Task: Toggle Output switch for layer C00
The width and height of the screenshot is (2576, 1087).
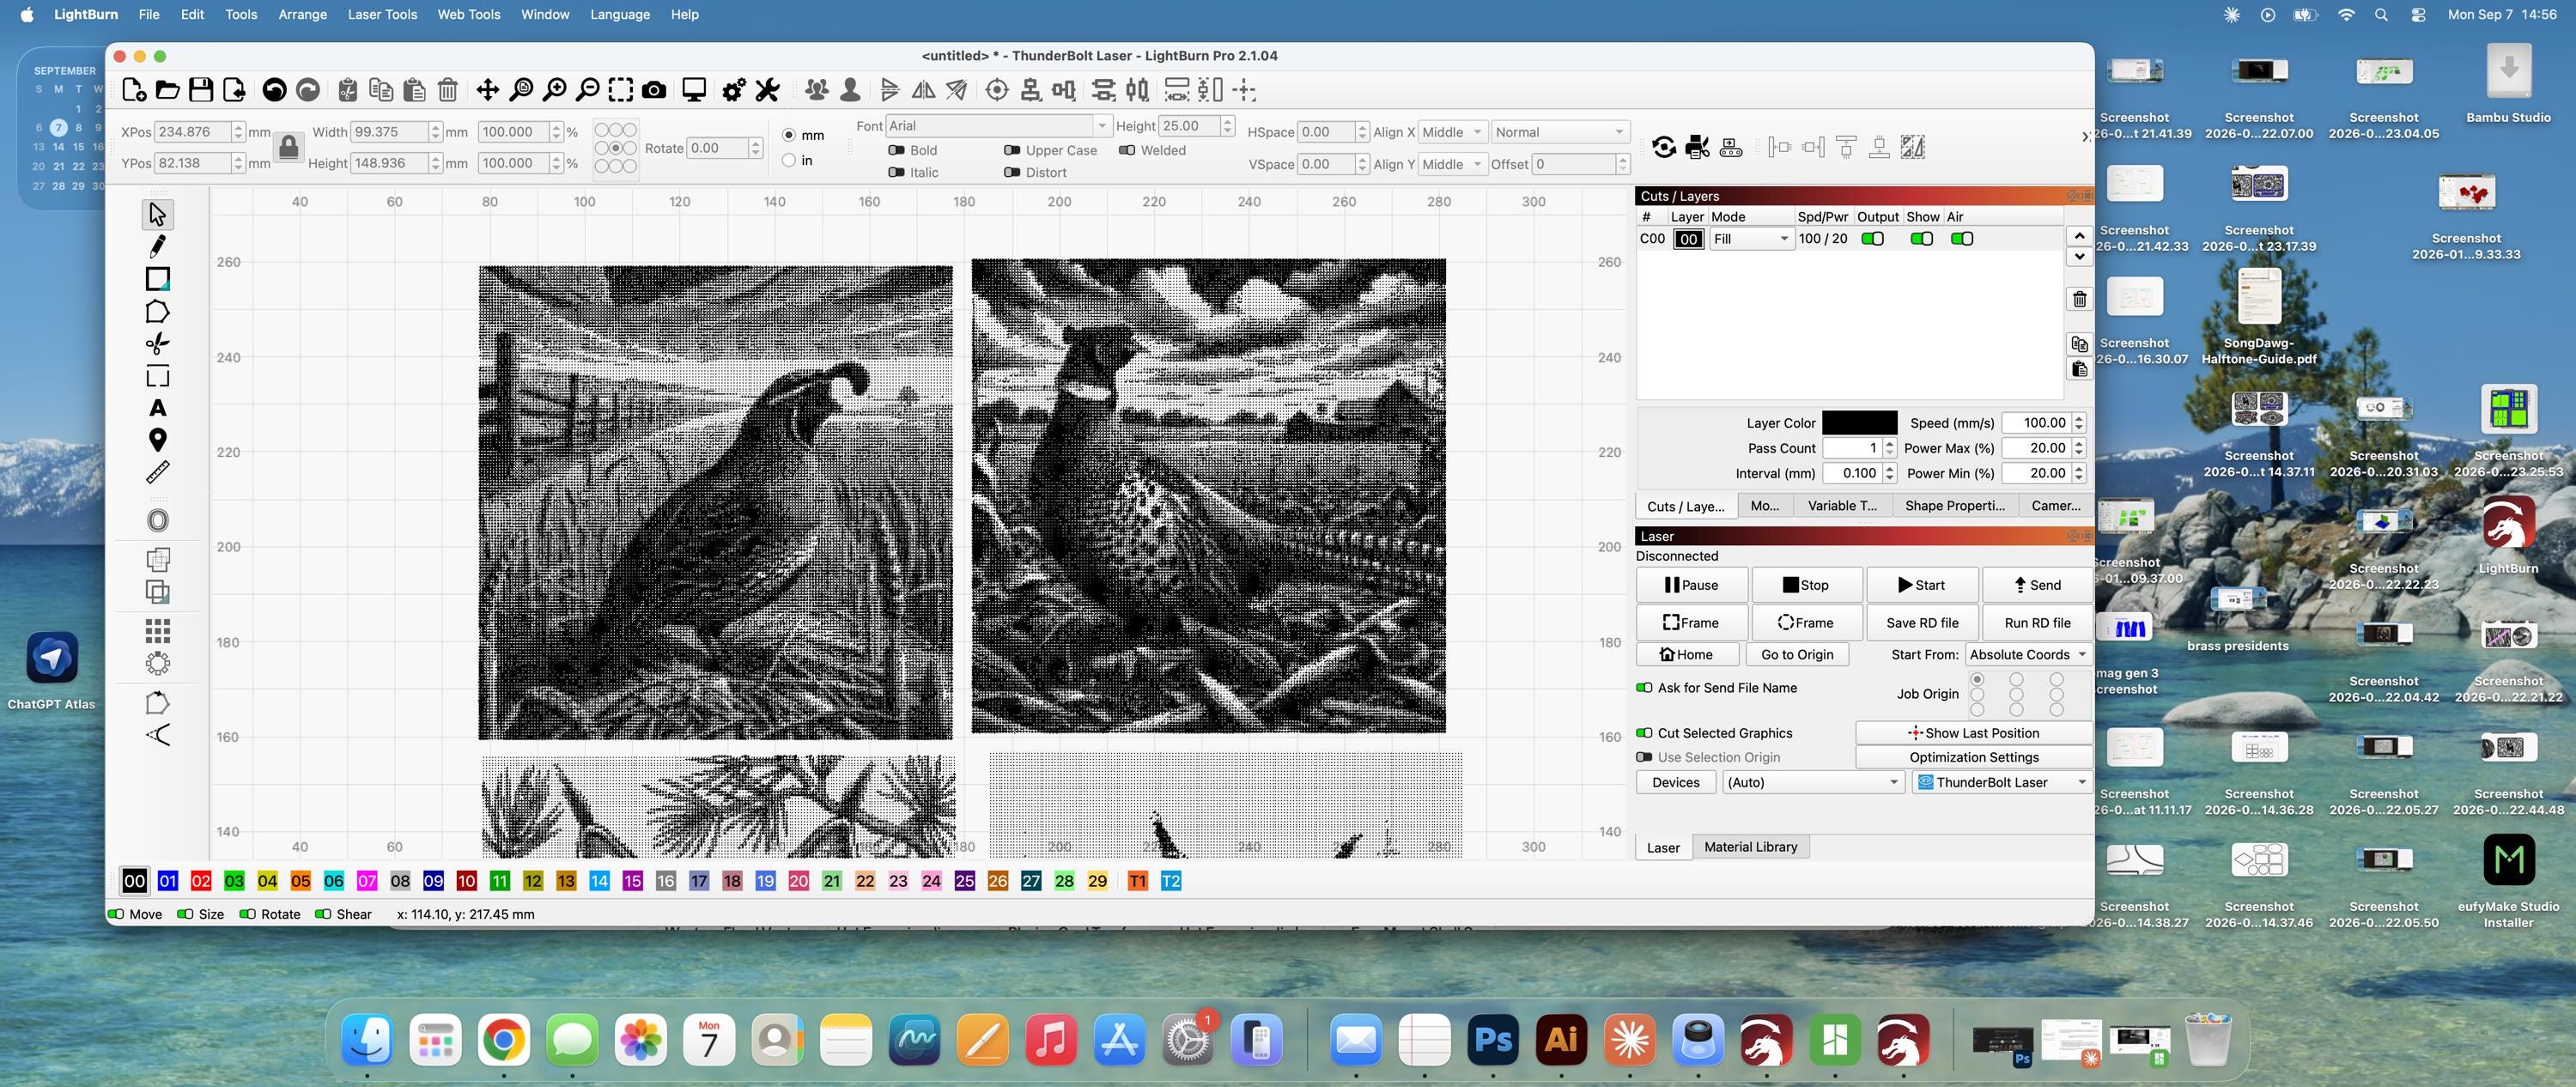Action: (x=1872, y=239)
